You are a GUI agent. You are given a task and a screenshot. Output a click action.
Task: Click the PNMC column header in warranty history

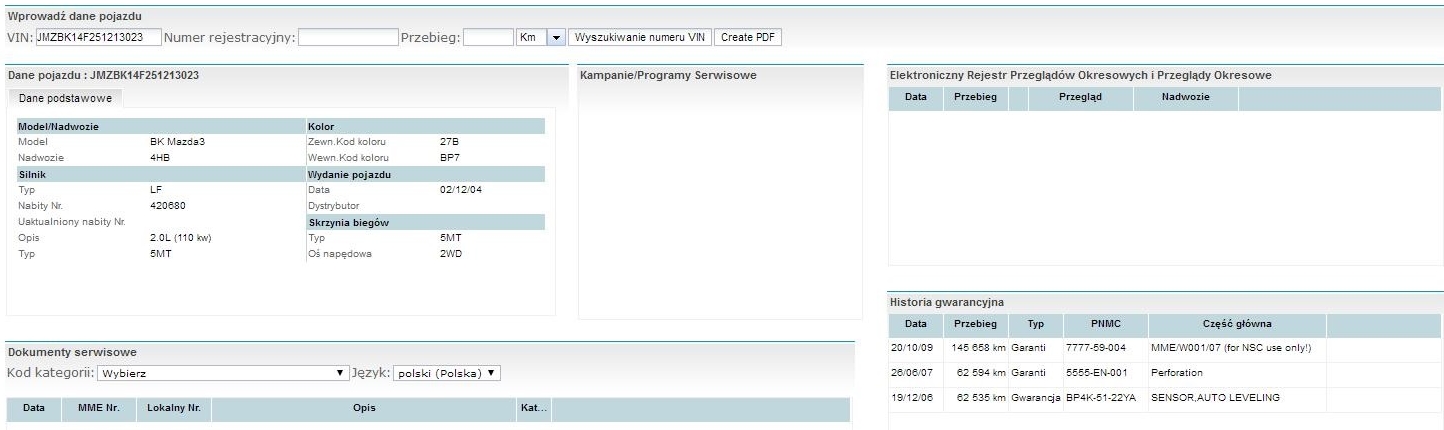[1105, 324]
